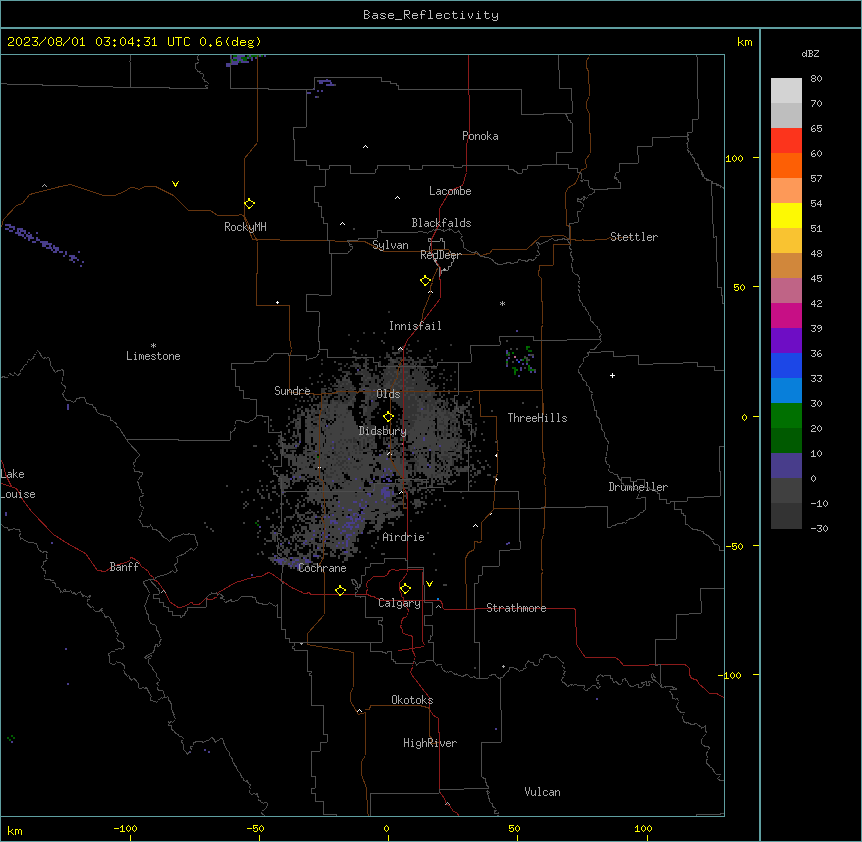
Task: Click the Drumheller label
Action: point(638,487)
